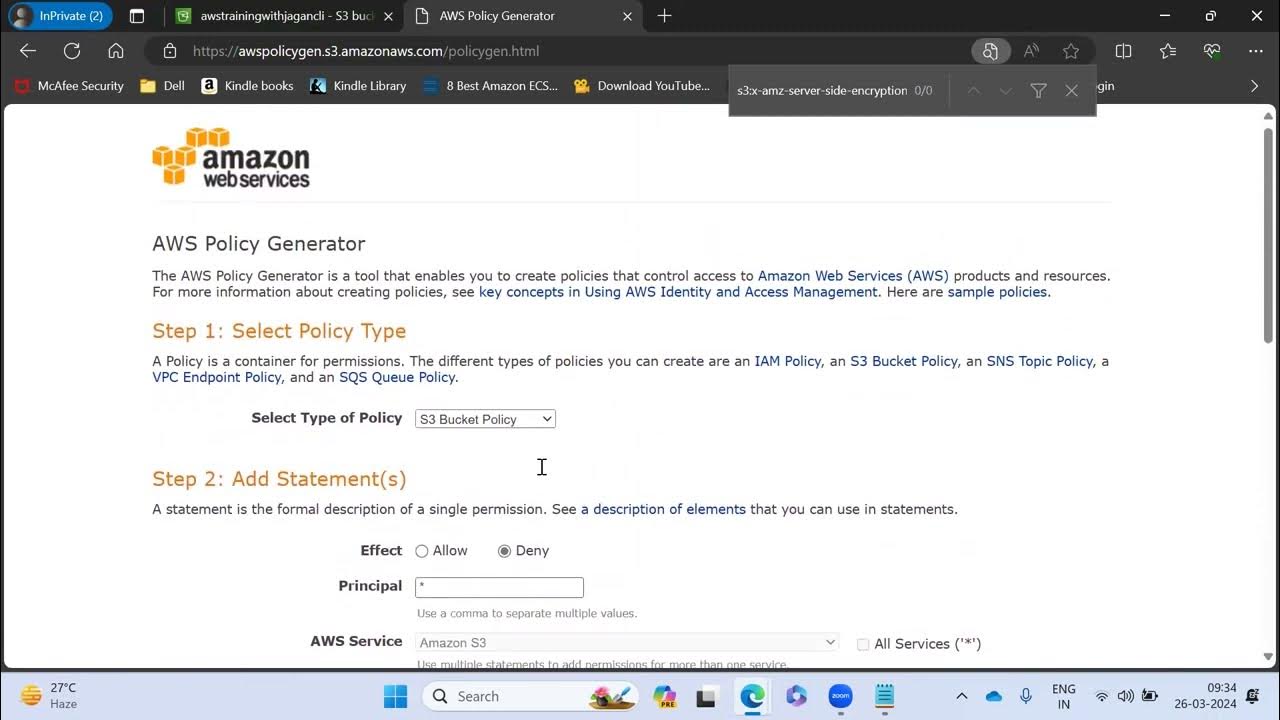Open Edge Settings and more menu

(x=1256, y=51)
